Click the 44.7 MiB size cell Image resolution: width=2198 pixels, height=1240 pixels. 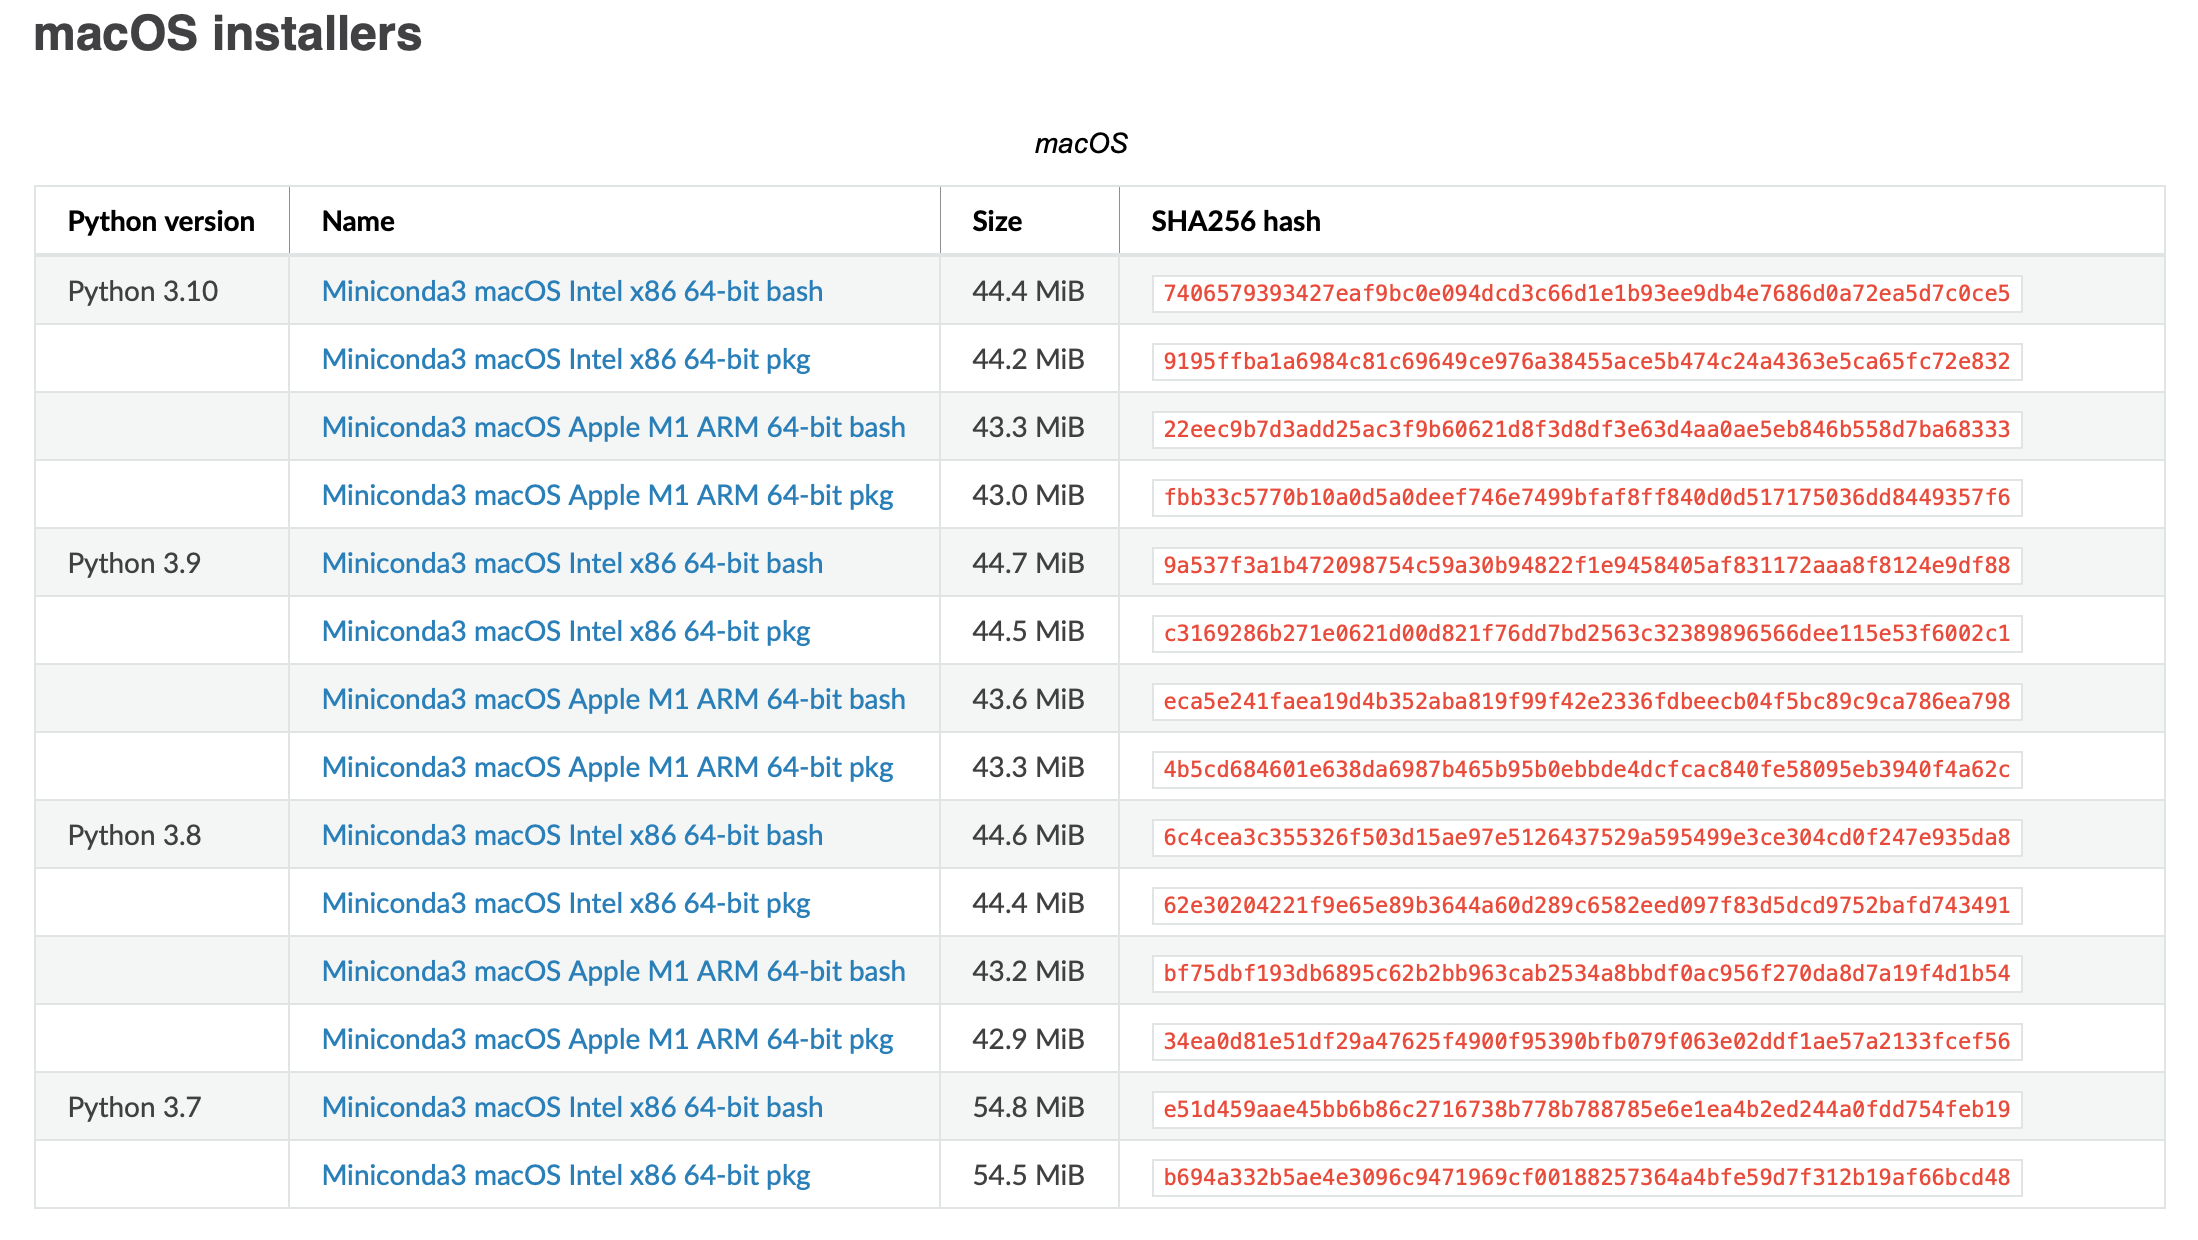pos(1028,563)
